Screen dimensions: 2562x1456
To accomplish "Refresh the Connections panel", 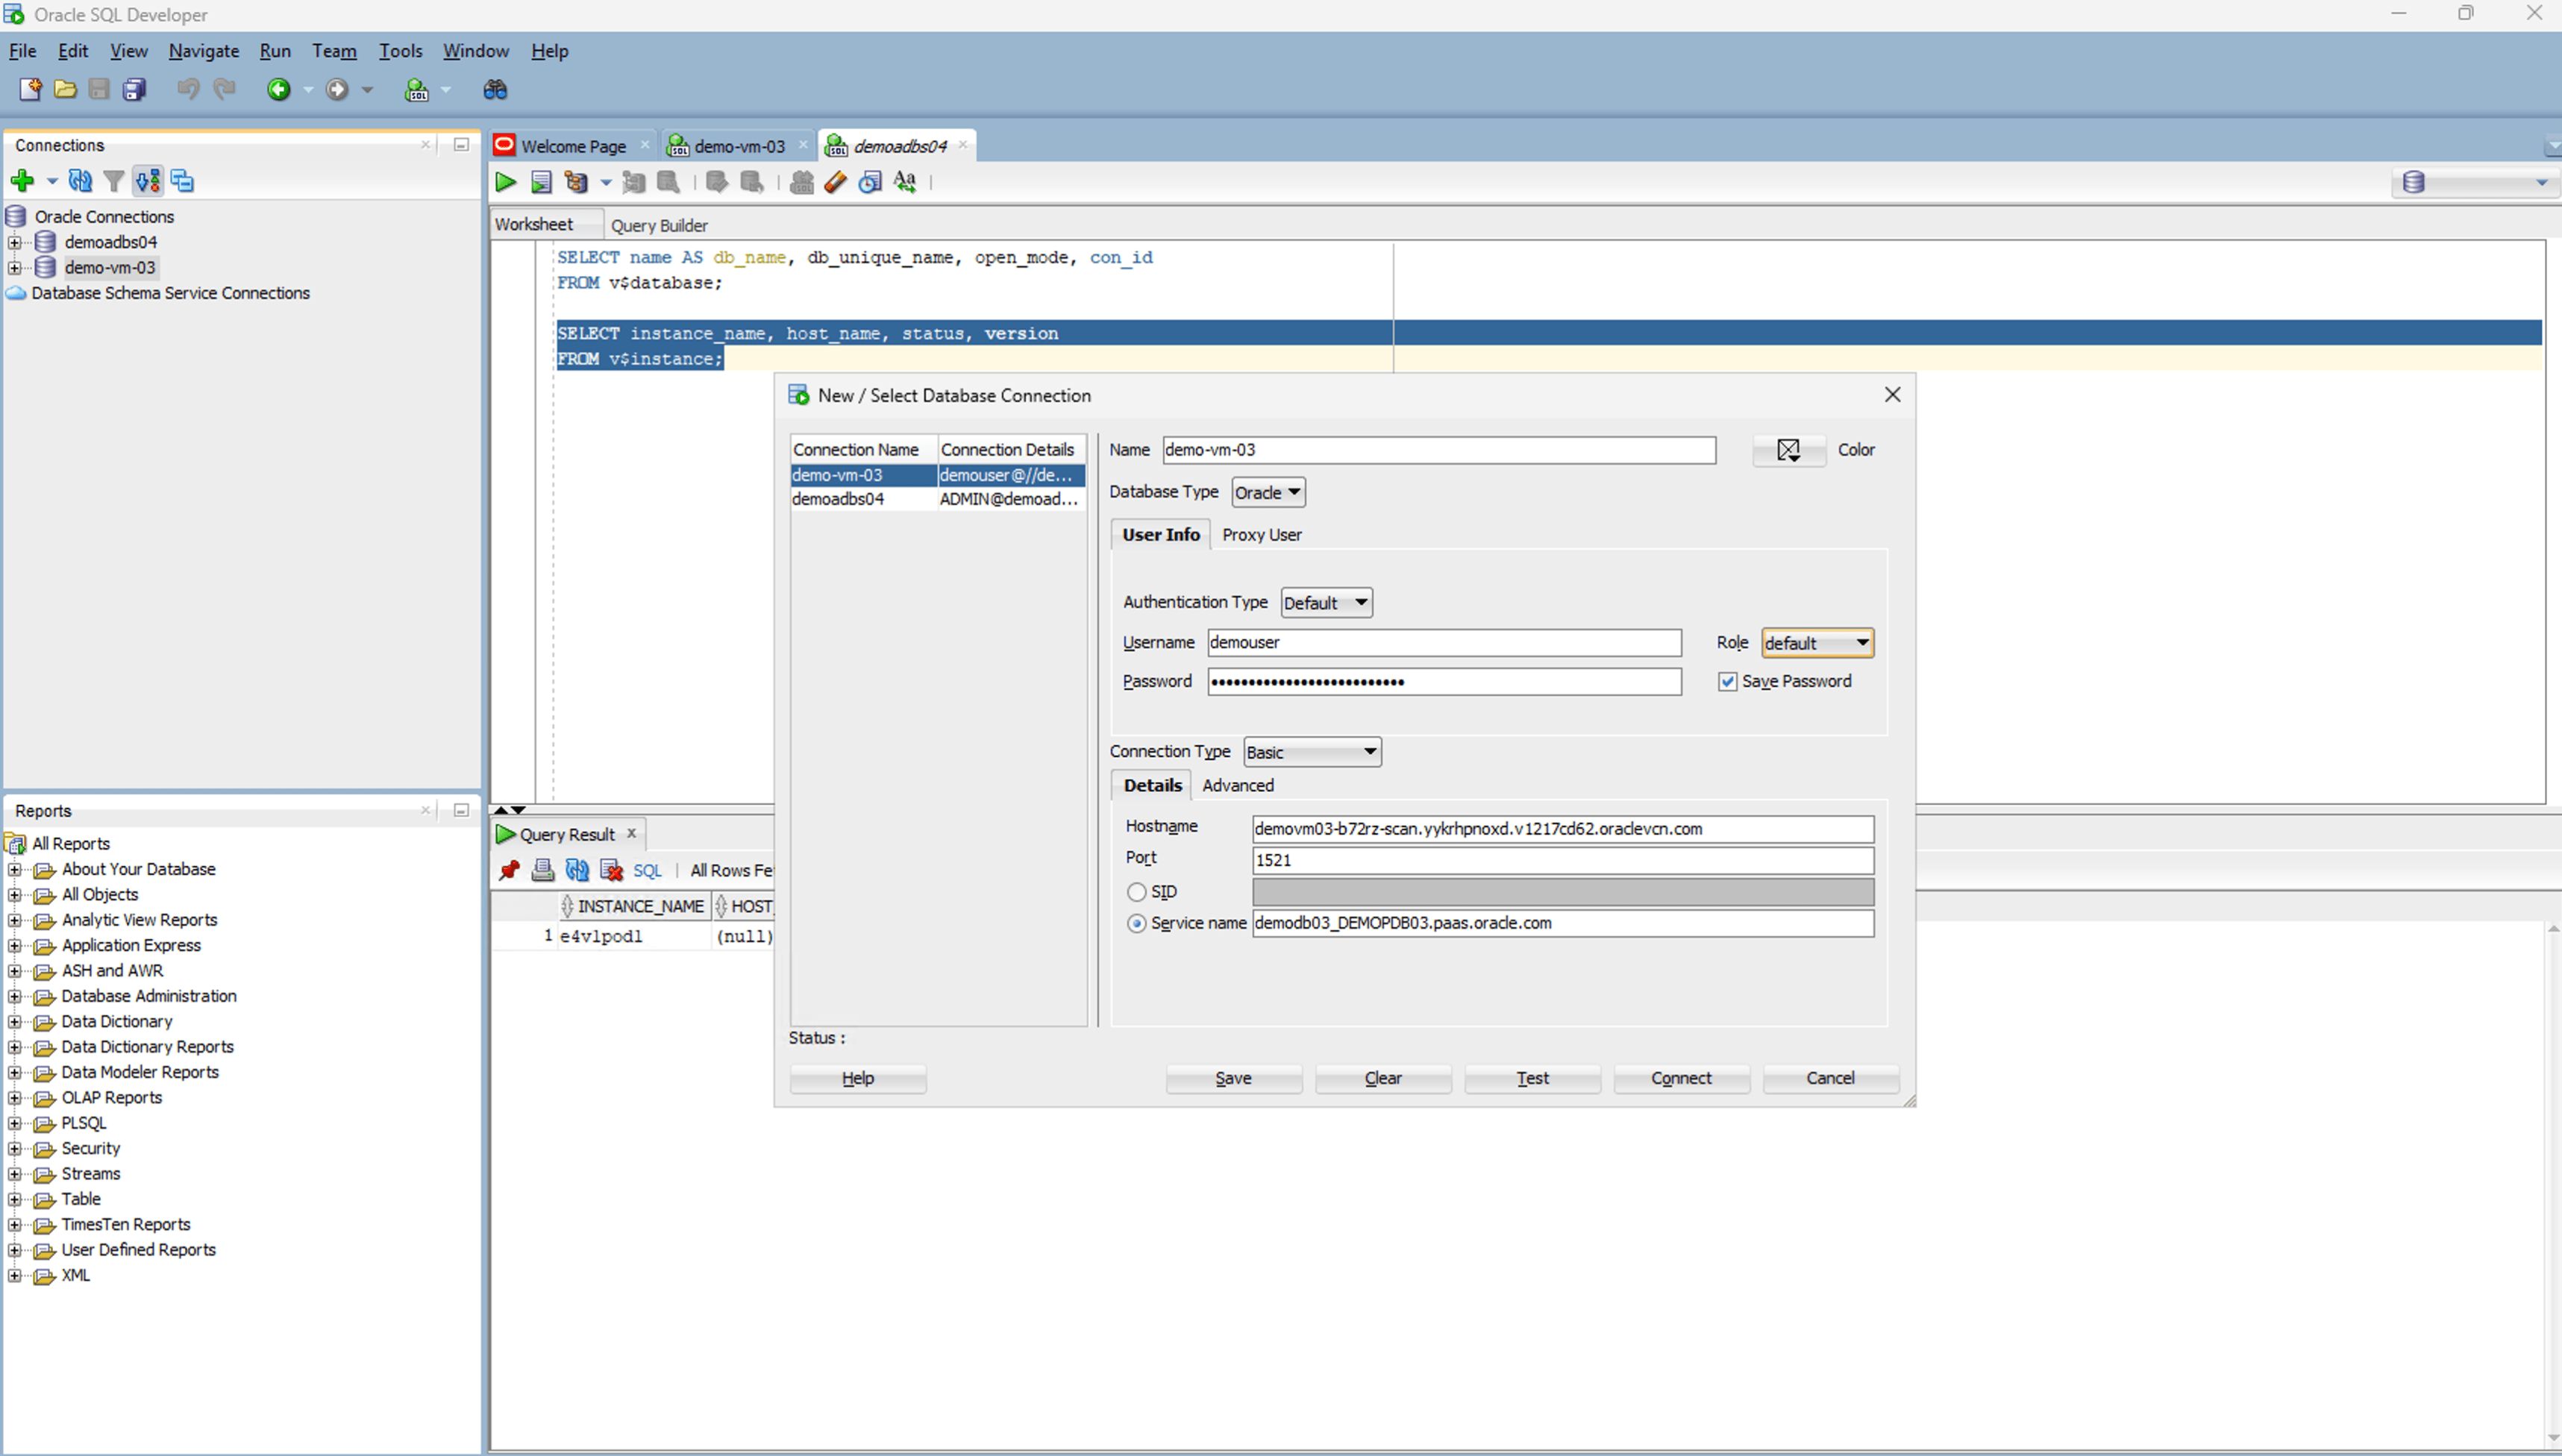I will (80, 181).
